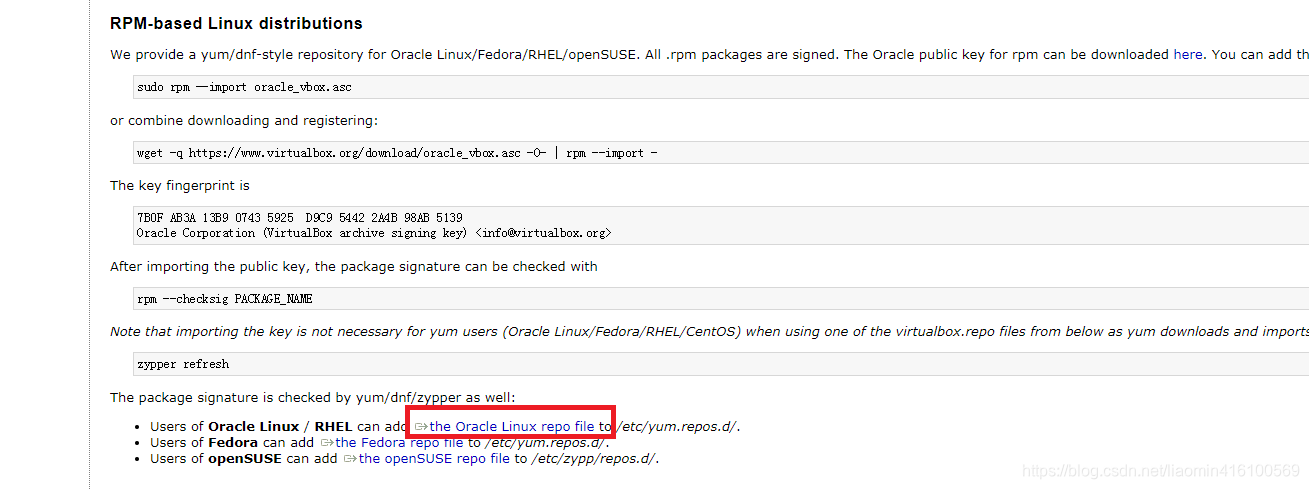
Task: Click the '/etc/zypp/repos.d/' path text
Action: point(593,458)
